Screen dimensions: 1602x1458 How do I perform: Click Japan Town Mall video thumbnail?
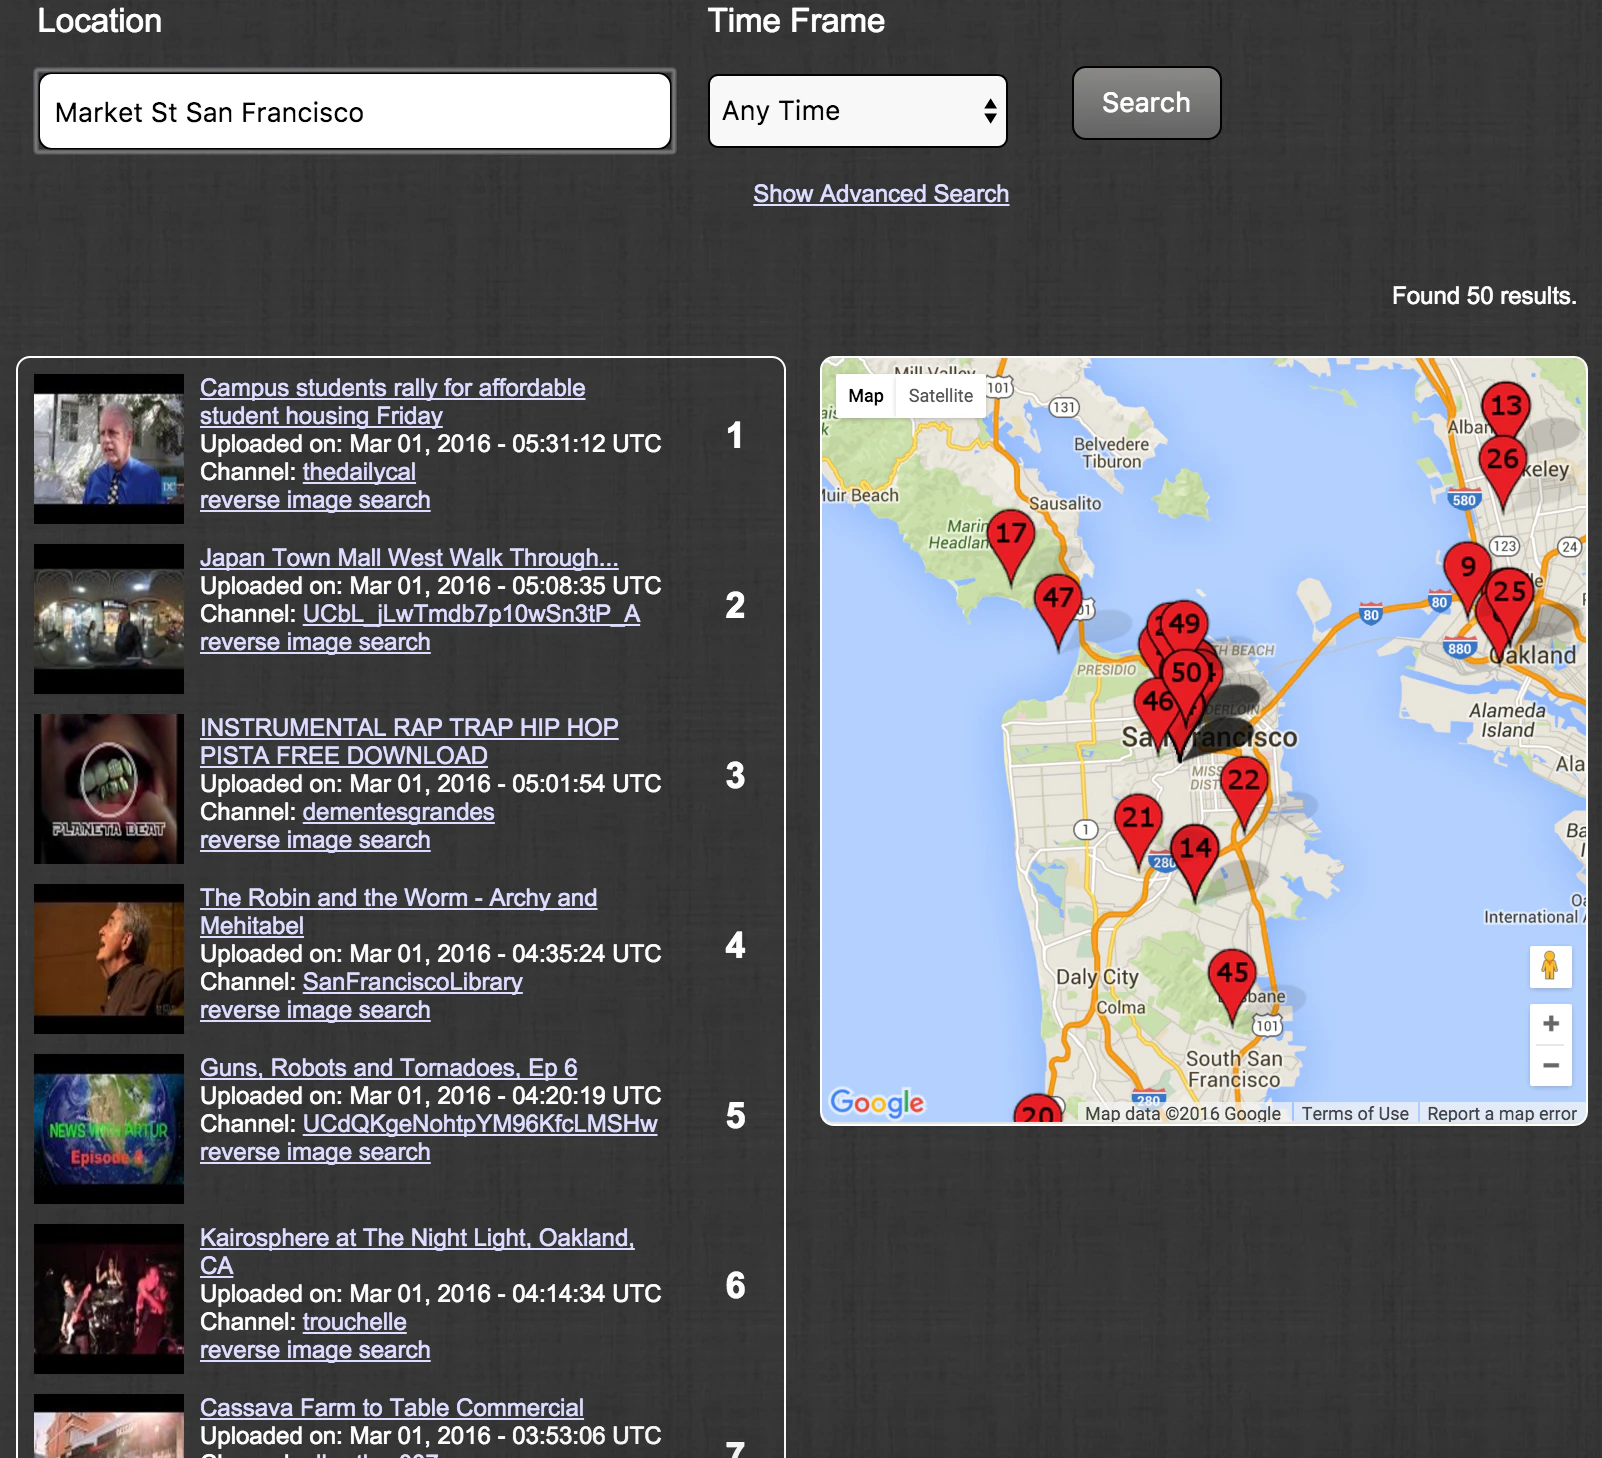click(x=109, y=619)
